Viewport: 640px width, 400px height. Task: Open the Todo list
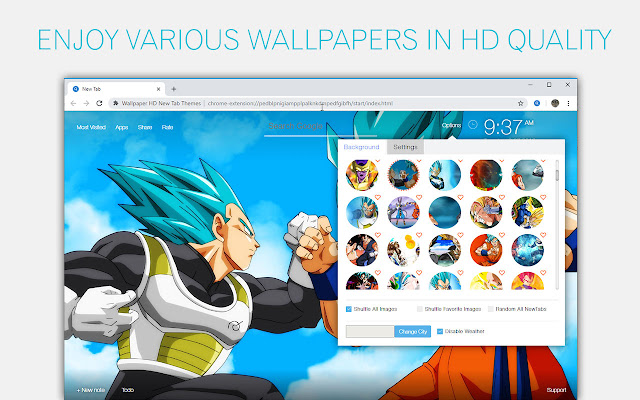[128, 390]
